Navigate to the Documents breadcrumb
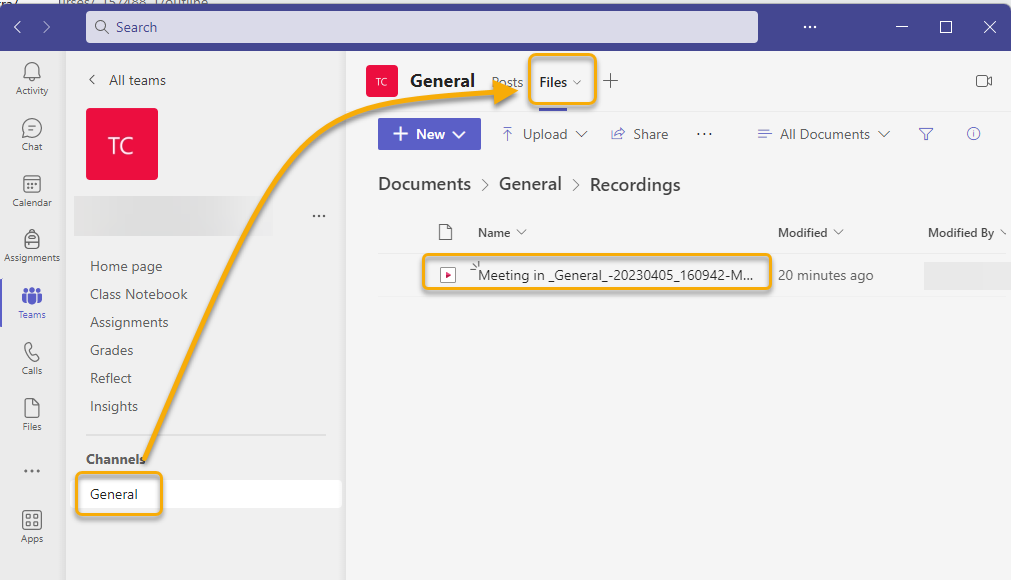This screenshot has width=1011, height=580. pyautogui.click(x=424, y=184)
